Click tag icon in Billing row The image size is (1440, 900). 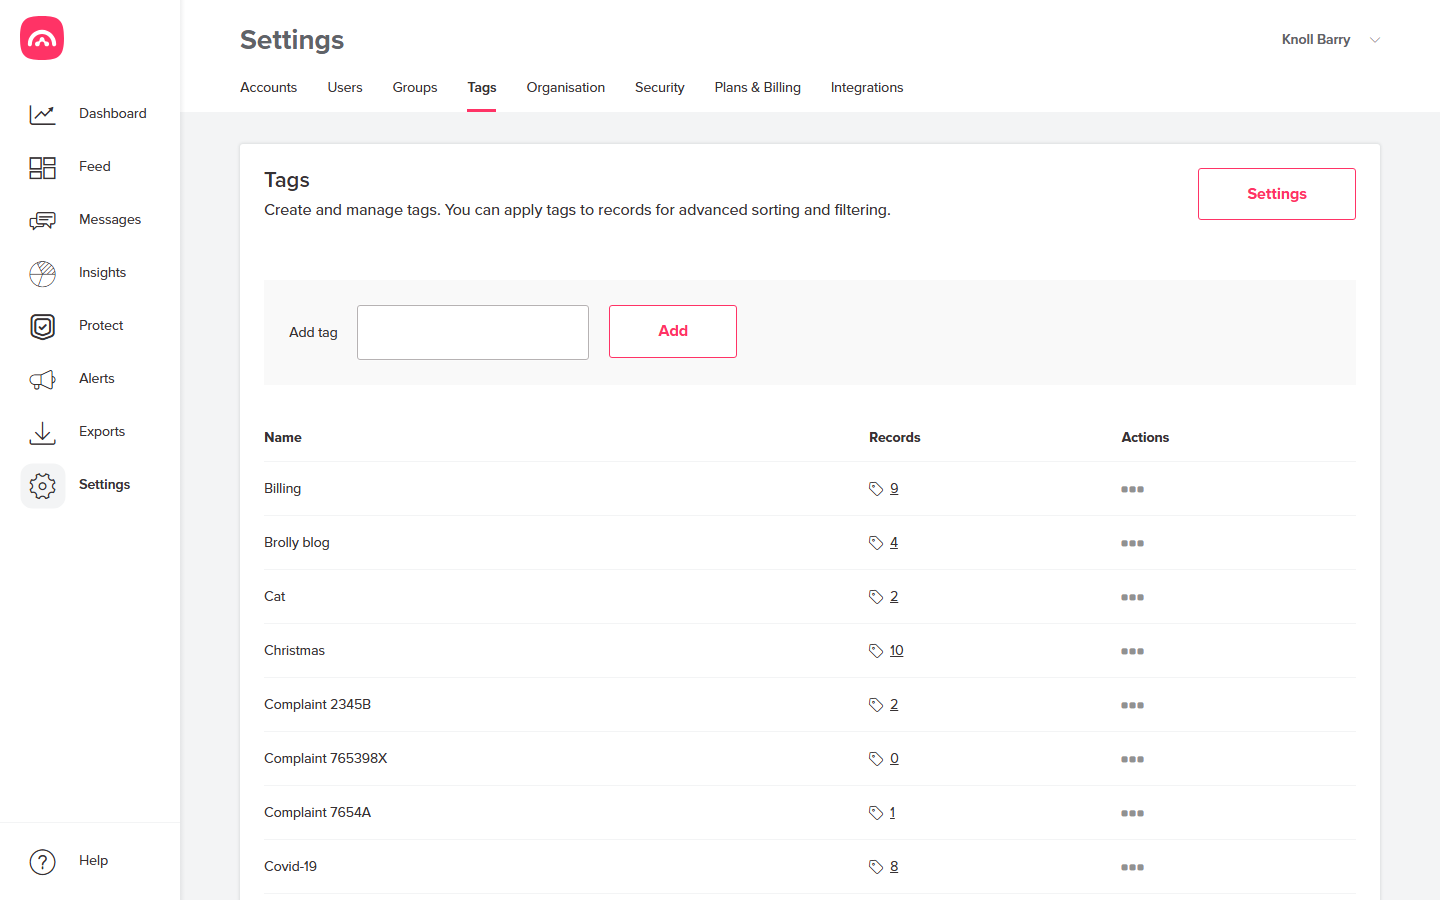[x=876, y=489]
